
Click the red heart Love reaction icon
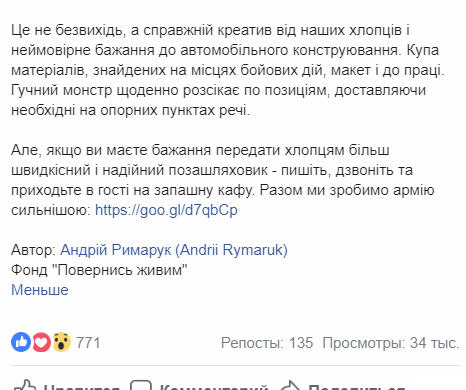[x=41, y=342]
